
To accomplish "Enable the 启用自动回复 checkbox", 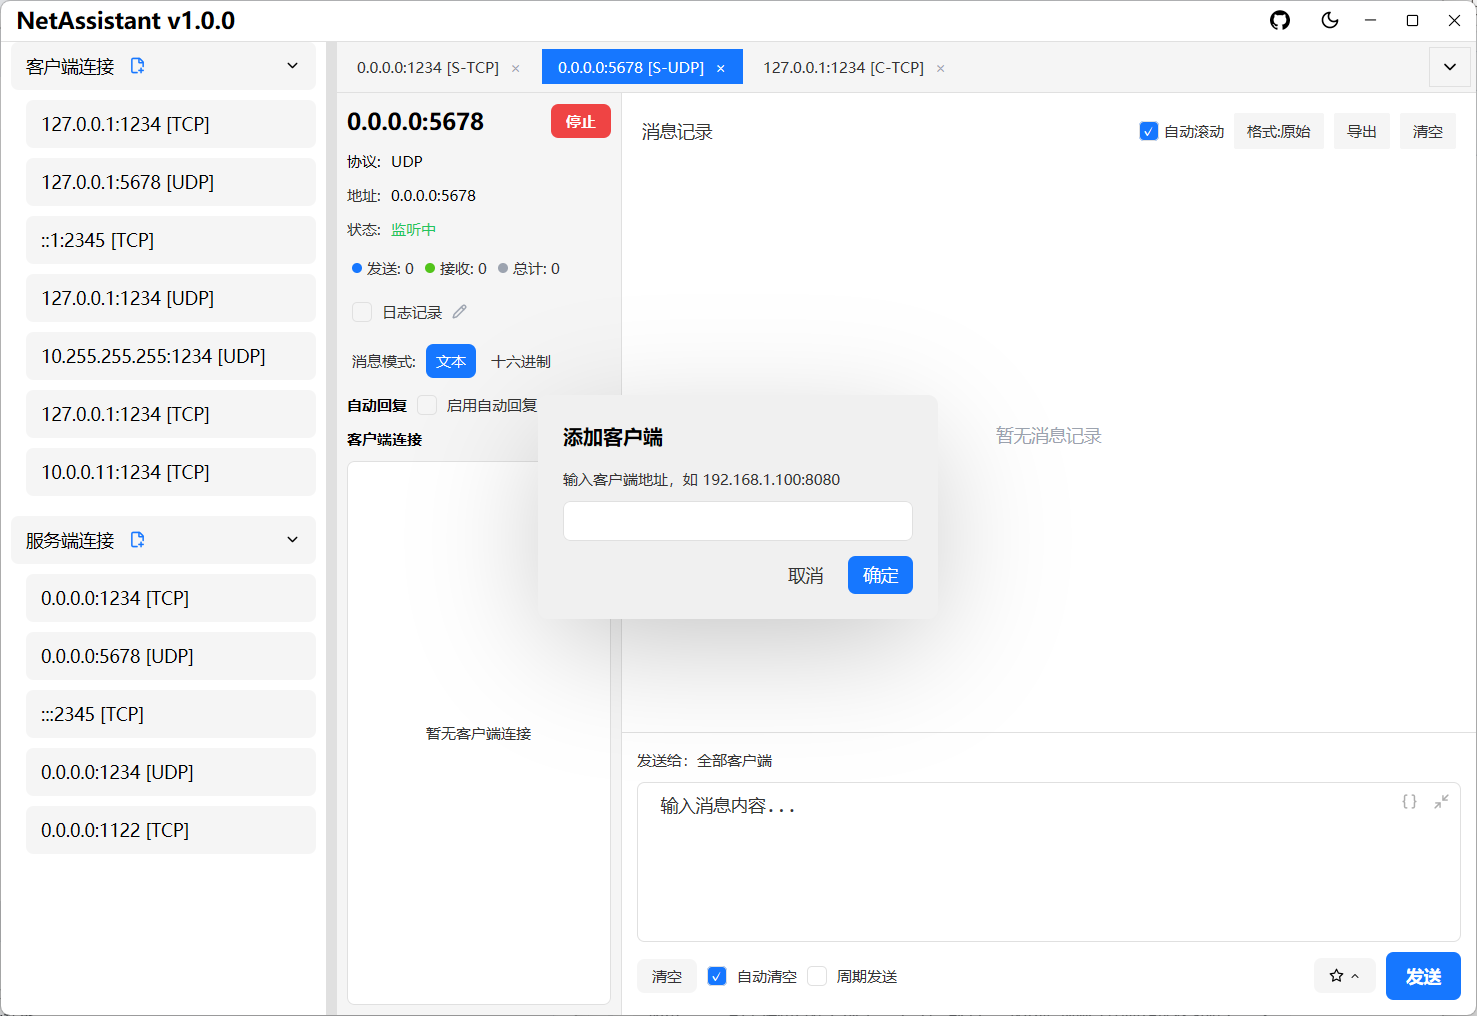I will point(427,405).
